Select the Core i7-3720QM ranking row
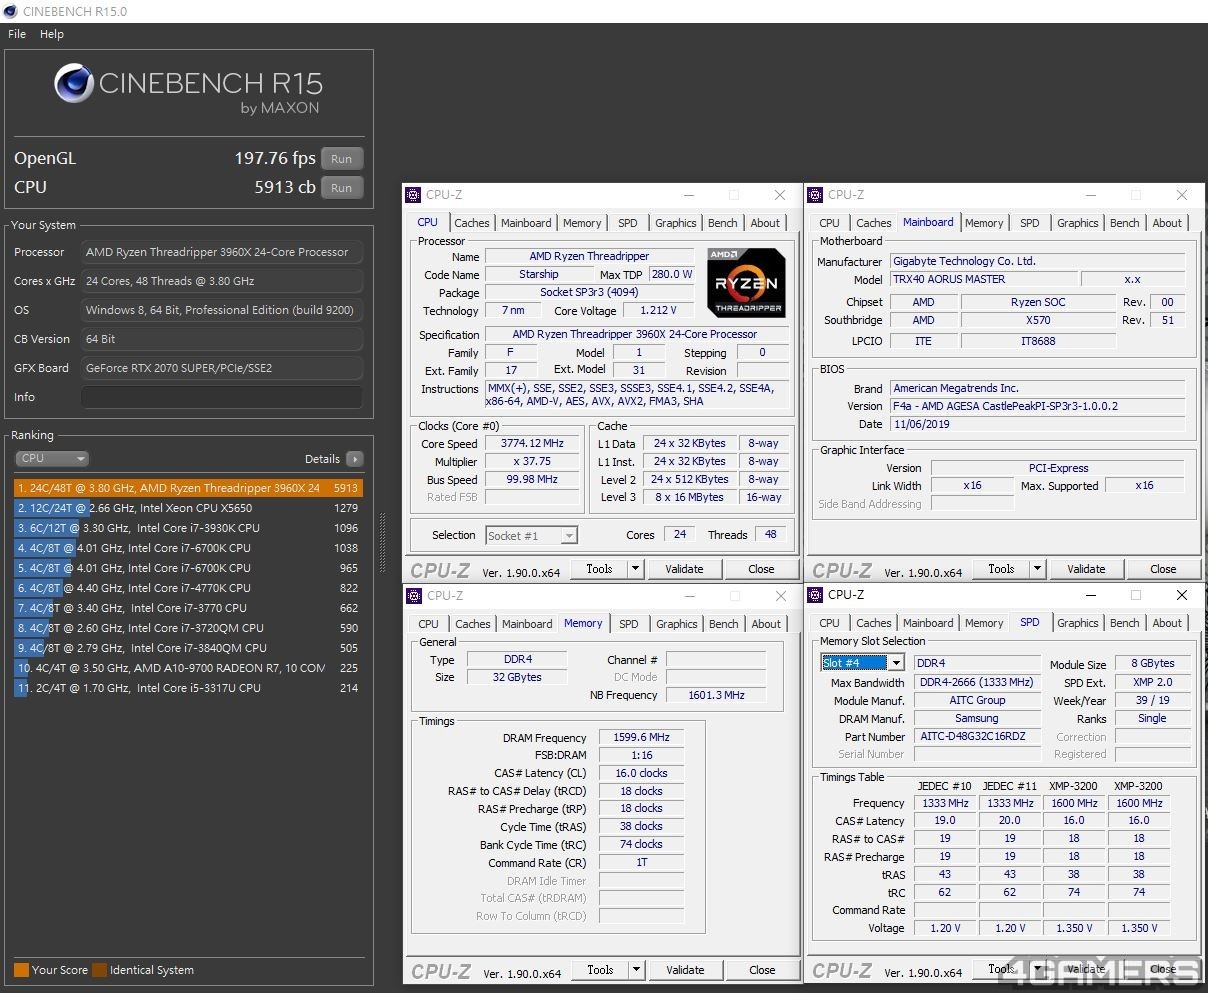Viewport: 1208px width, 993px height. (188, 628)
